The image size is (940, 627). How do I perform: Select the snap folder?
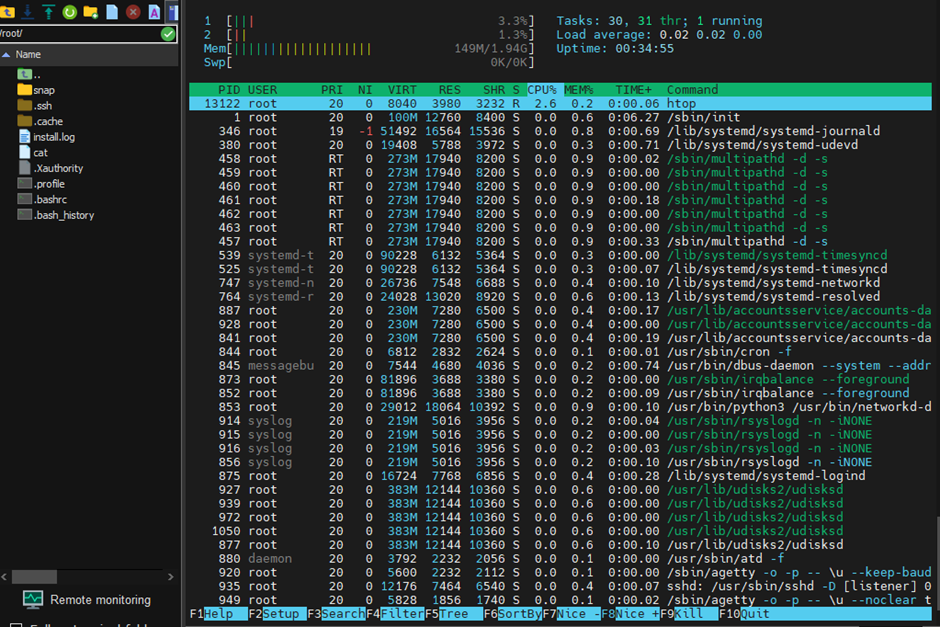tap(36, 90)
